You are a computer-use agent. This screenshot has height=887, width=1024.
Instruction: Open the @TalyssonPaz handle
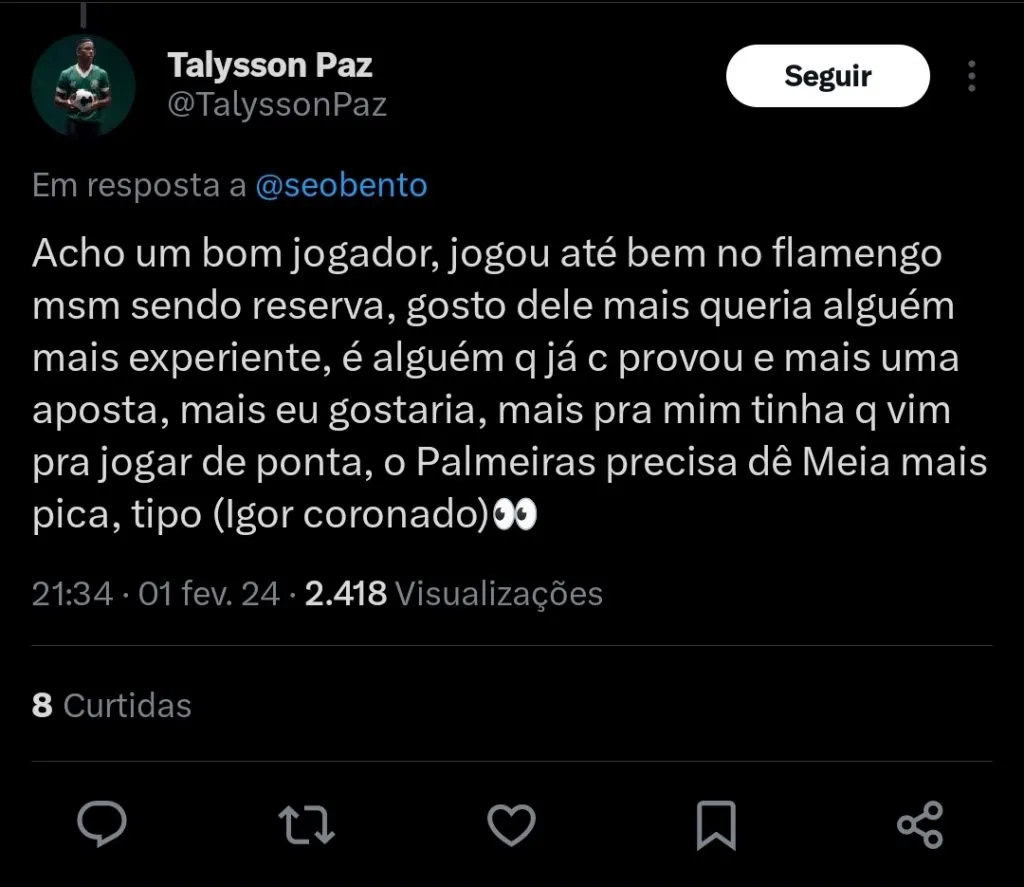(277, 106)
